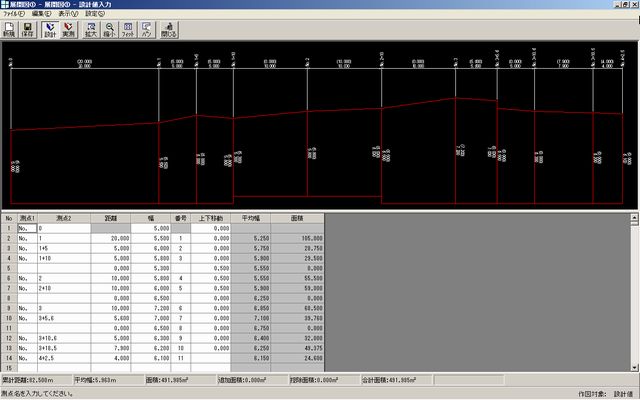Click row header number 15
Screen dimensions: 640x400
point(9,368)
